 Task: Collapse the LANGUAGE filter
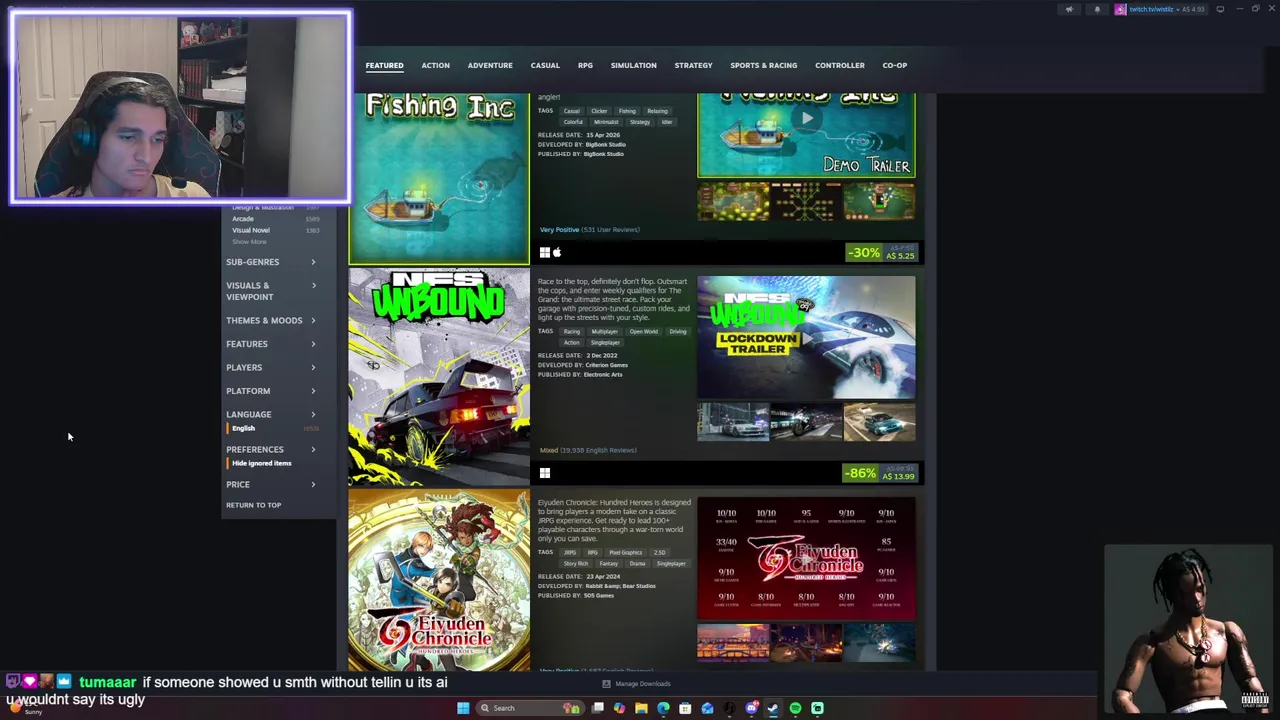(x=271, y=415)
